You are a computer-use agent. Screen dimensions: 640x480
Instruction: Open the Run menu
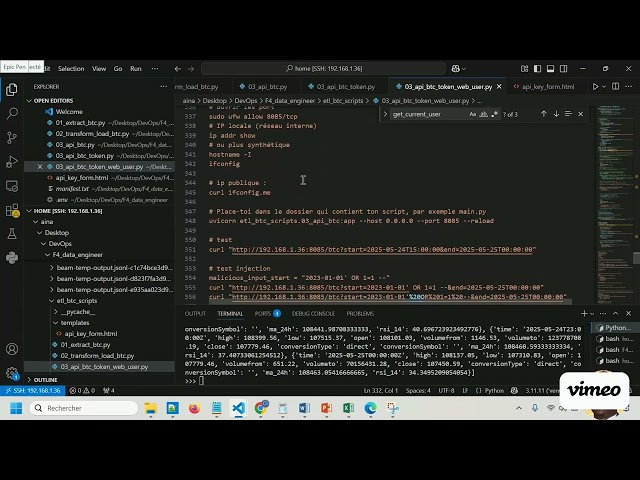pos(136,69)
